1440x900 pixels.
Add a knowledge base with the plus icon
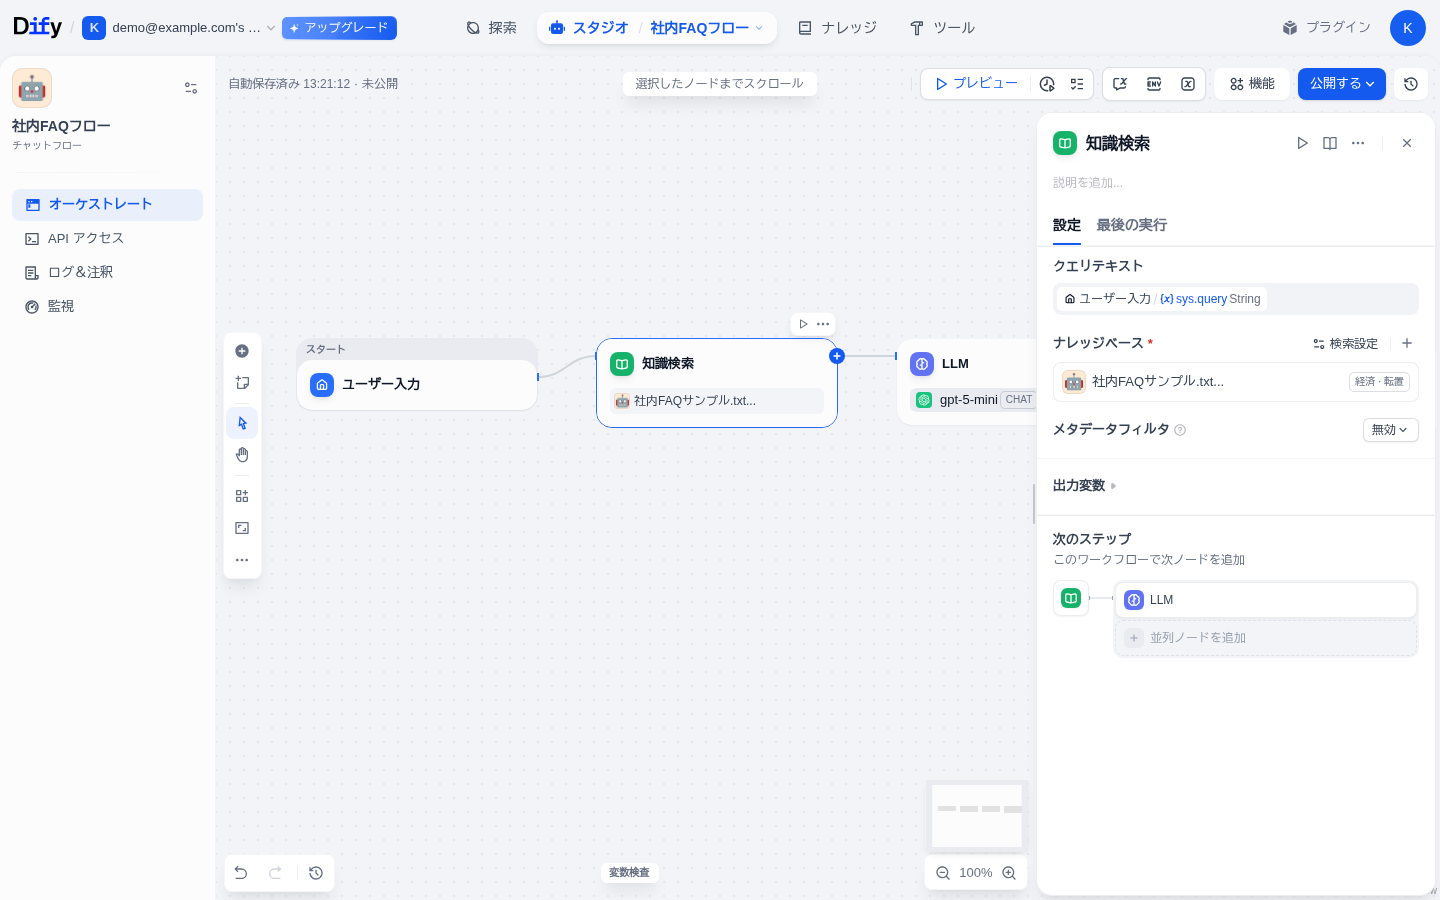pos(1407,343)
